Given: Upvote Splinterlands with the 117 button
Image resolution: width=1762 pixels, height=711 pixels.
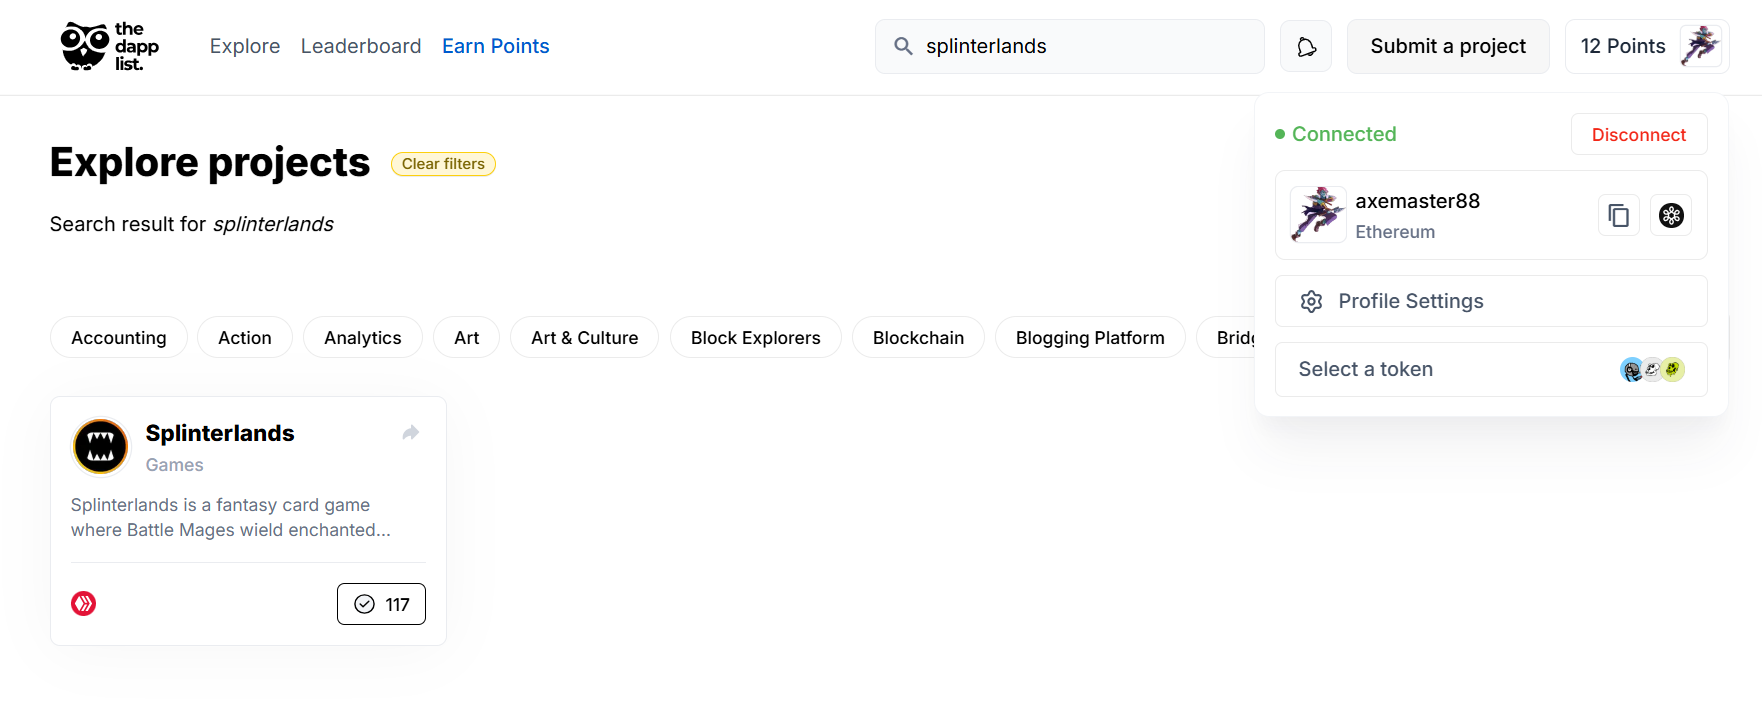Looking at the screenshot, I should click(381, 604).
